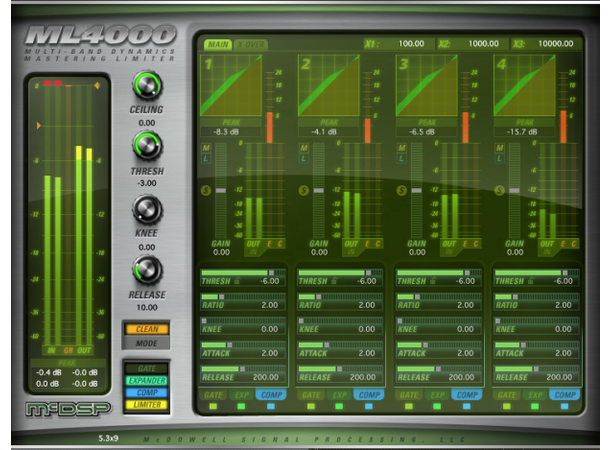Click the band 2 M button

304,148
